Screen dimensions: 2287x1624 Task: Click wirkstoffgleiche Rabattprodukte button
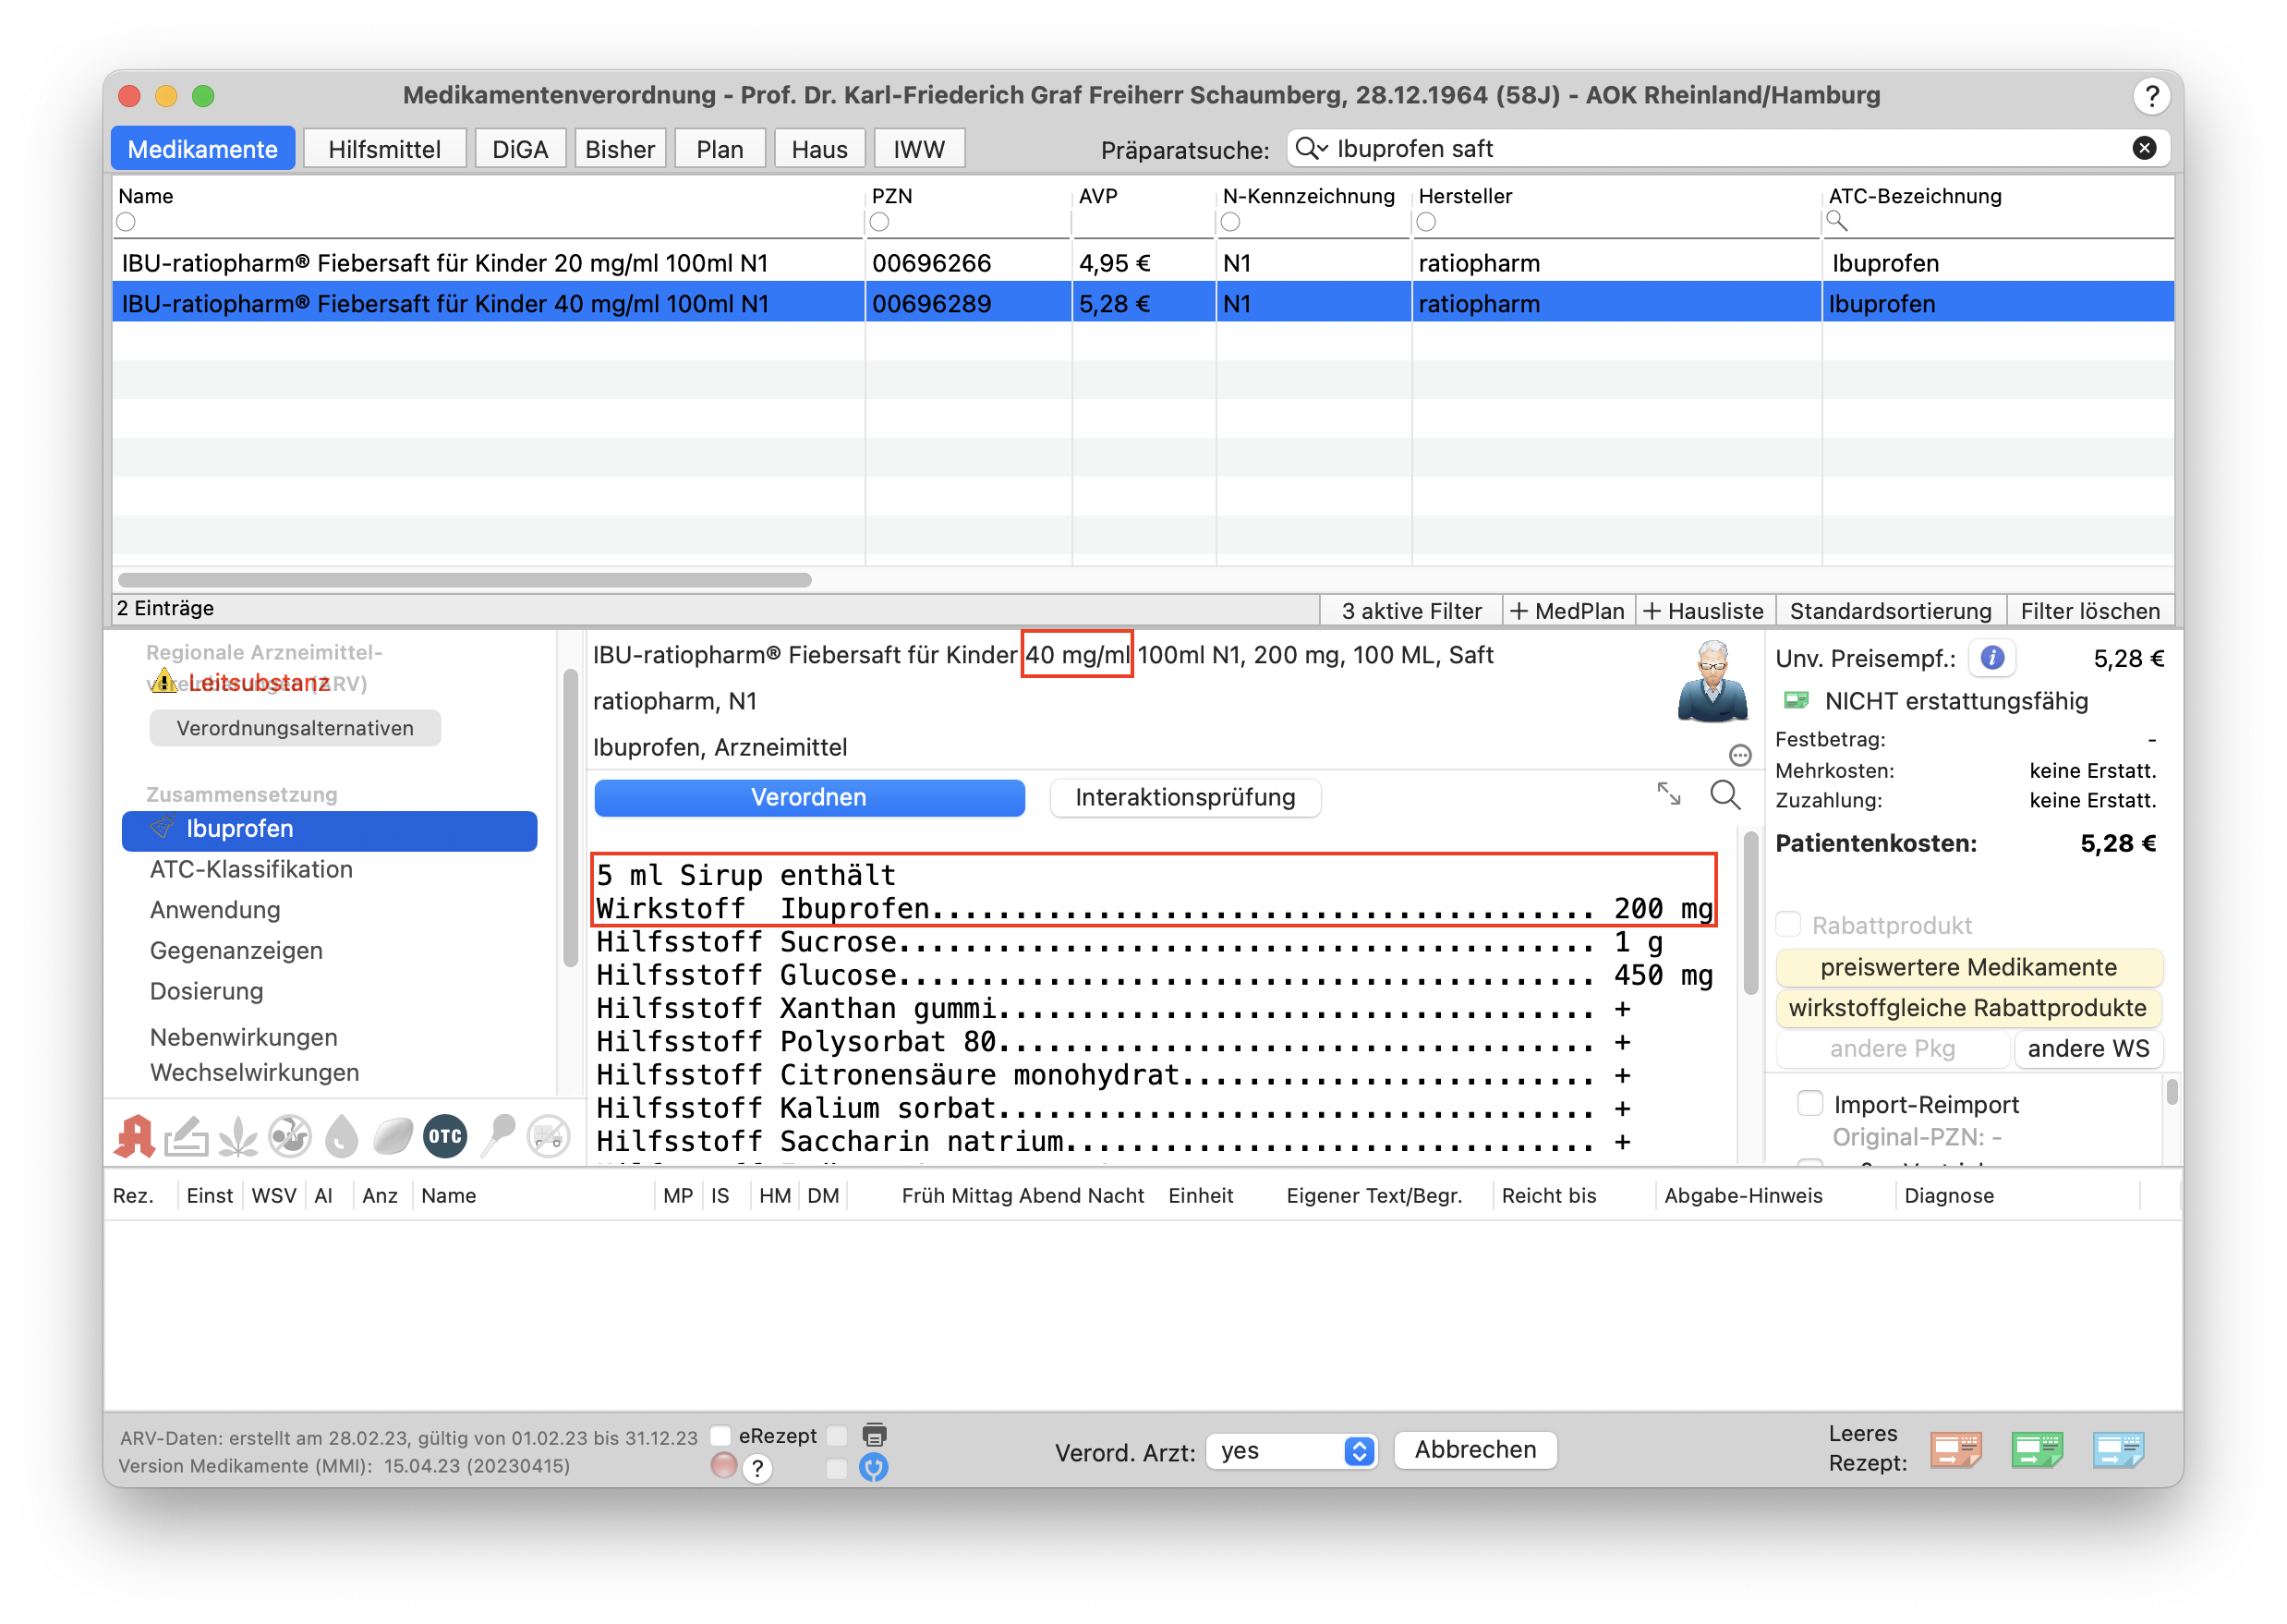click(x=1968, y=1008)
